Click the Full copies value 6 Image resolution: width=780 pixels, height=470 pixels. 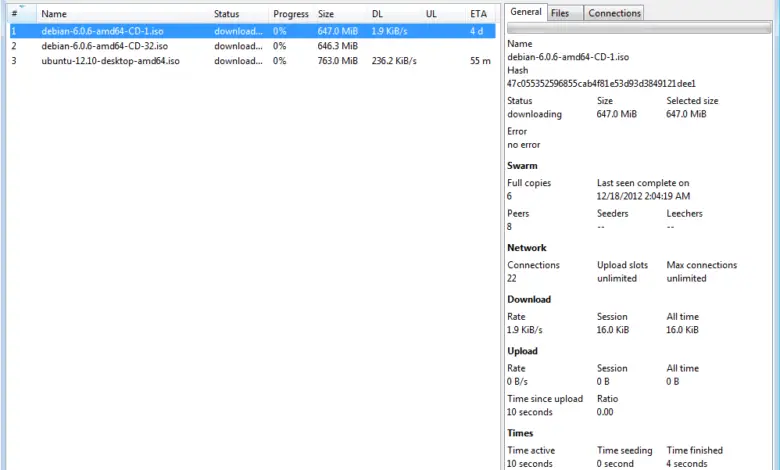click(509, 196)
